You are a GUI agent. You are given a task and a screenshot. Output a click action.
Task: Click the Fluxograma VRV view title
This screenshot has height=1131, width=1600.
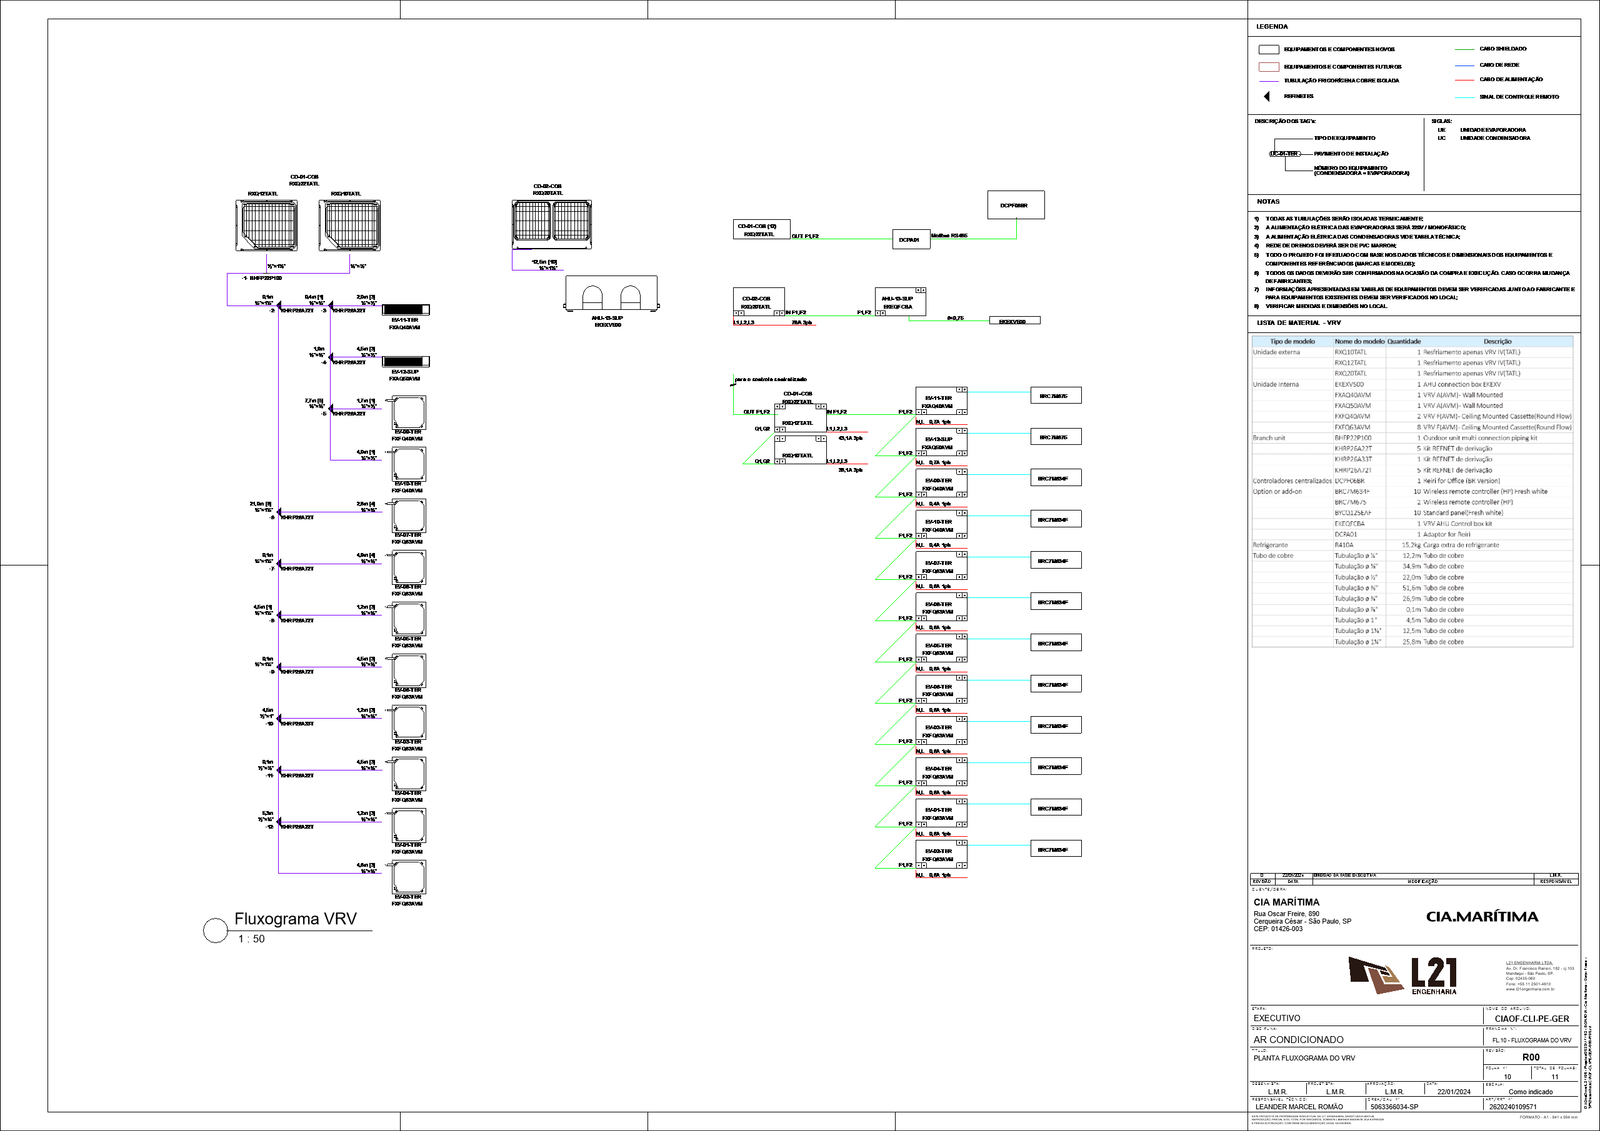295,919
